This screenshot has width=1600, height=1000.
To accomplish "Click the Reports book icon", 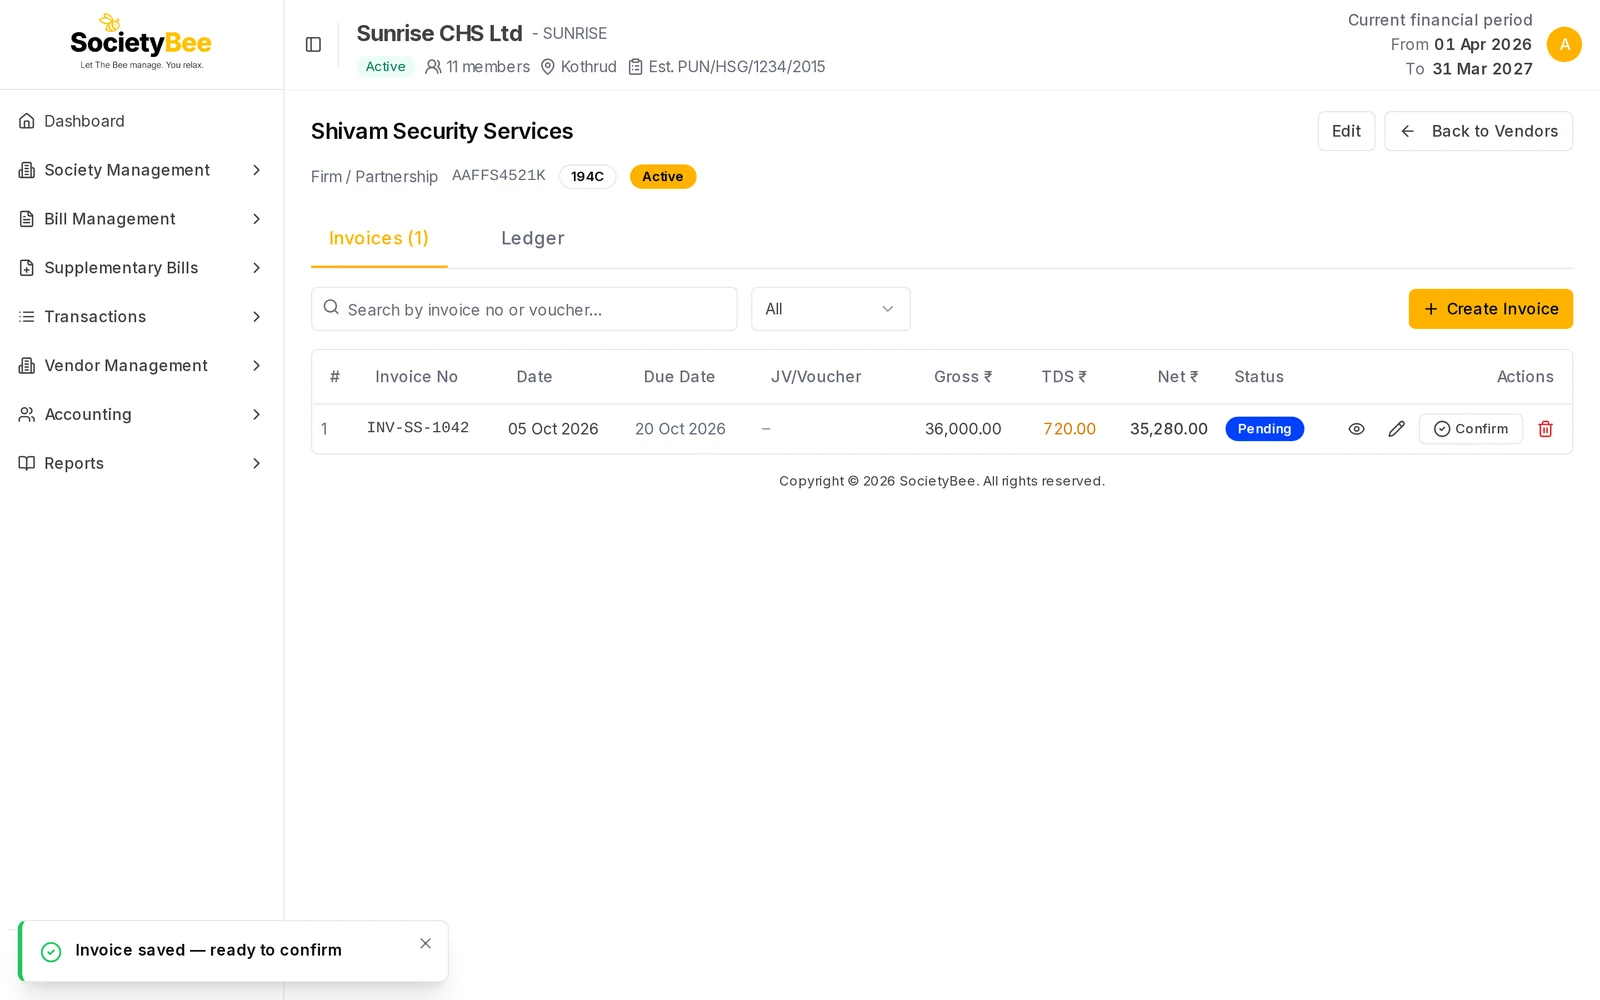I will (27, 463).
